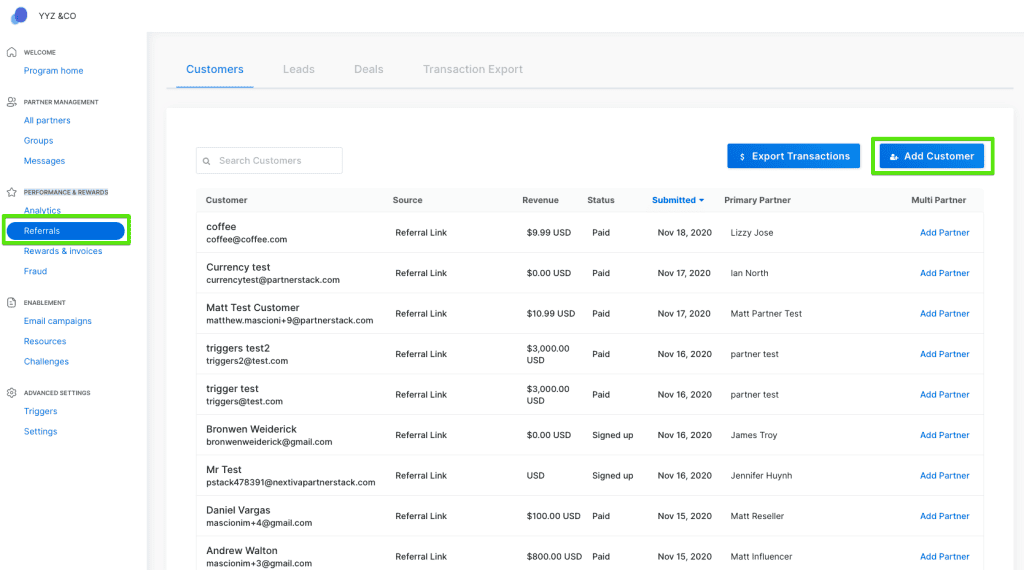Viewport: 1024px width, 570px height.
Task: Click the Welcome home icon in sidebar
Action: click(12, 52)
